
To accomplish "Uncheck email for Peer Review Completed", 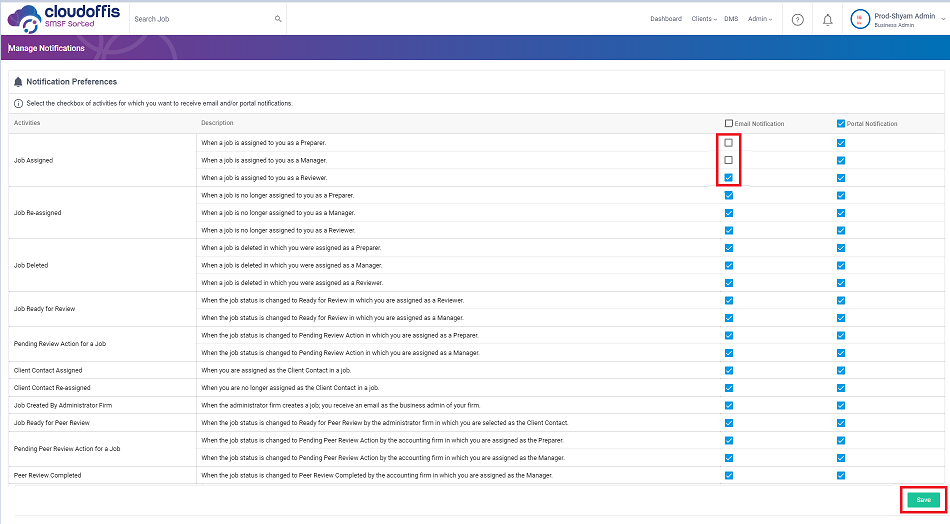I will 729,476.
